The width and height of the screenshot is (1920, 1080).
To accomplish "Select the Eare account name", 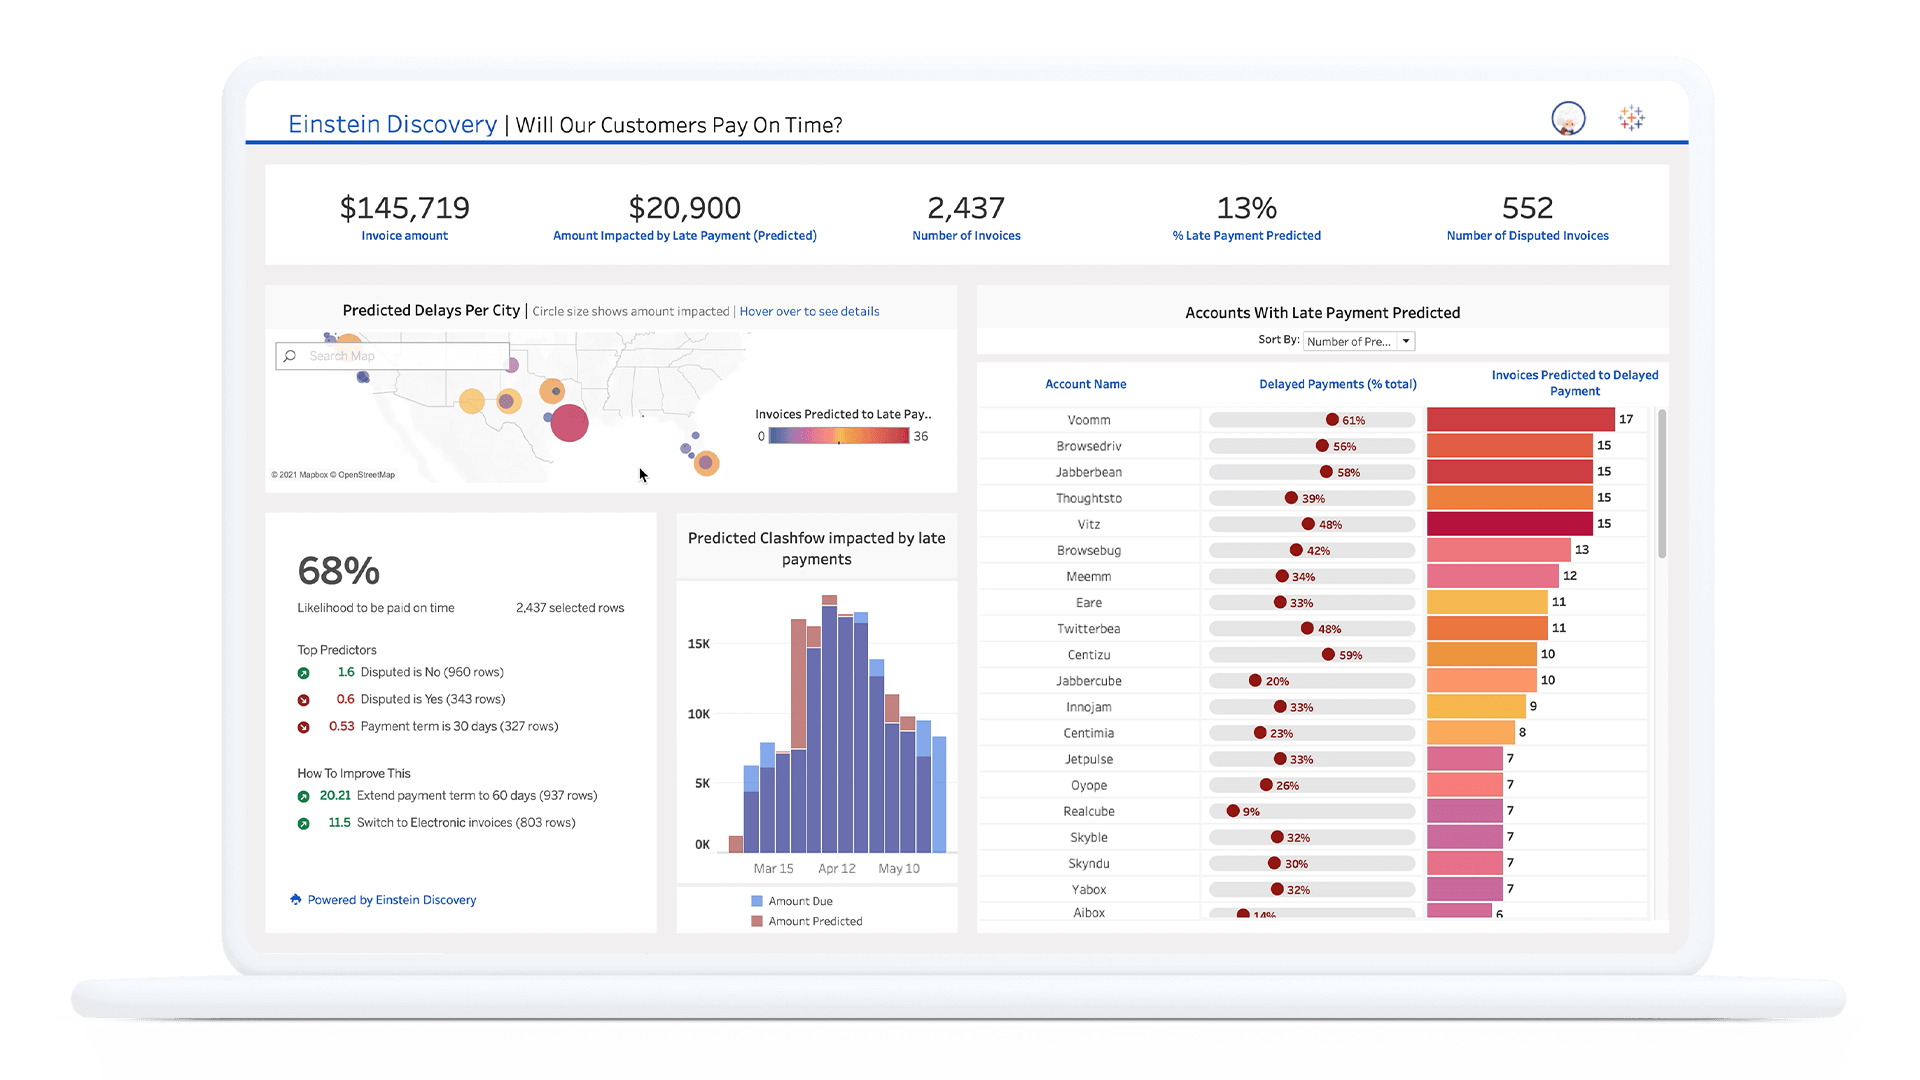I will [1089, 603].
